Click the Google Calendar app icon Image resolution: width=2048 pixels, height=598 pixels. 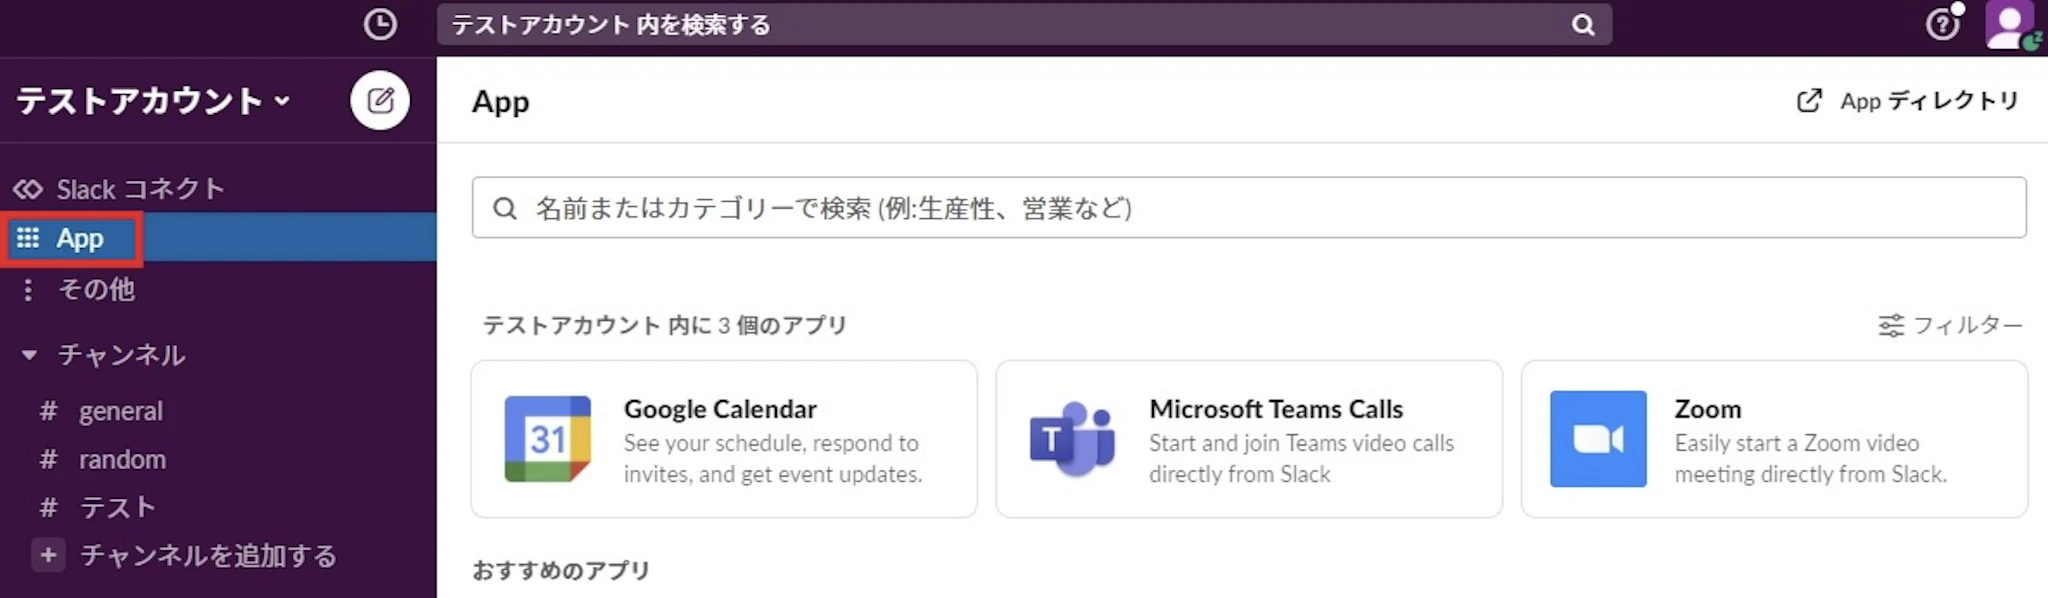547,439
